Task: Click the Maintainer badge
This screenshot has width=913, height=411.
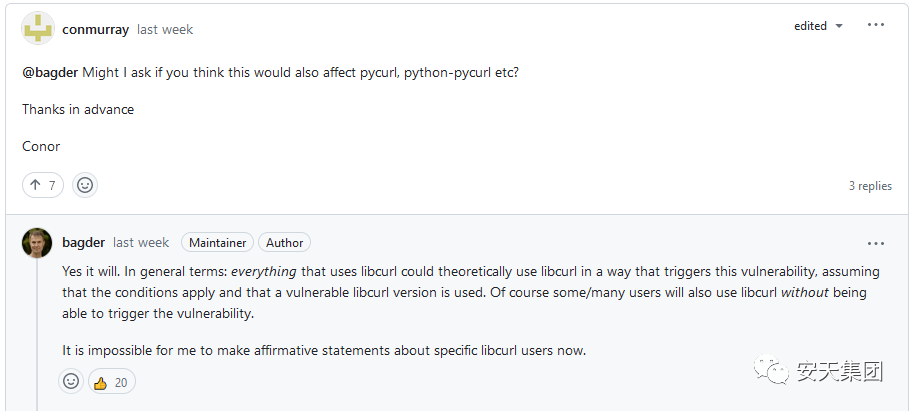Action: coord(218,243)
